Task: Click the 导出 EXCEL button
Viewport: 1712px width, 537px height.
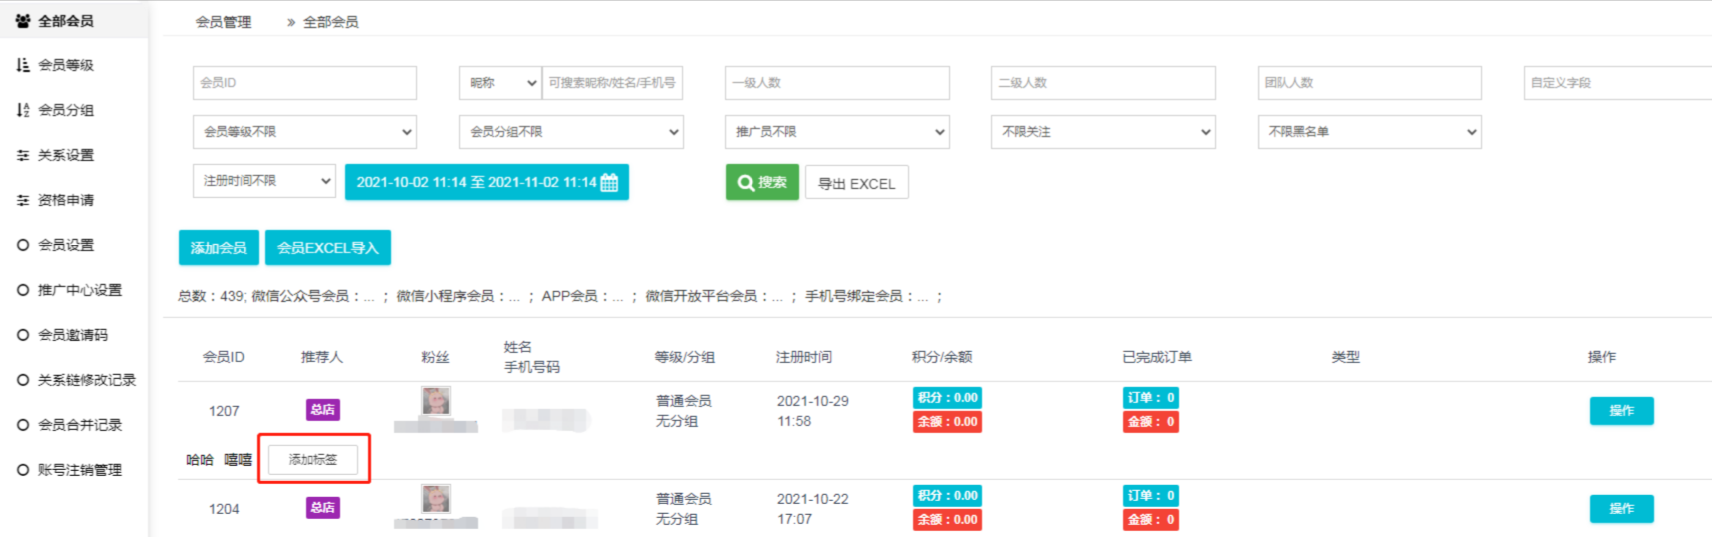Action: coord(856,183)
